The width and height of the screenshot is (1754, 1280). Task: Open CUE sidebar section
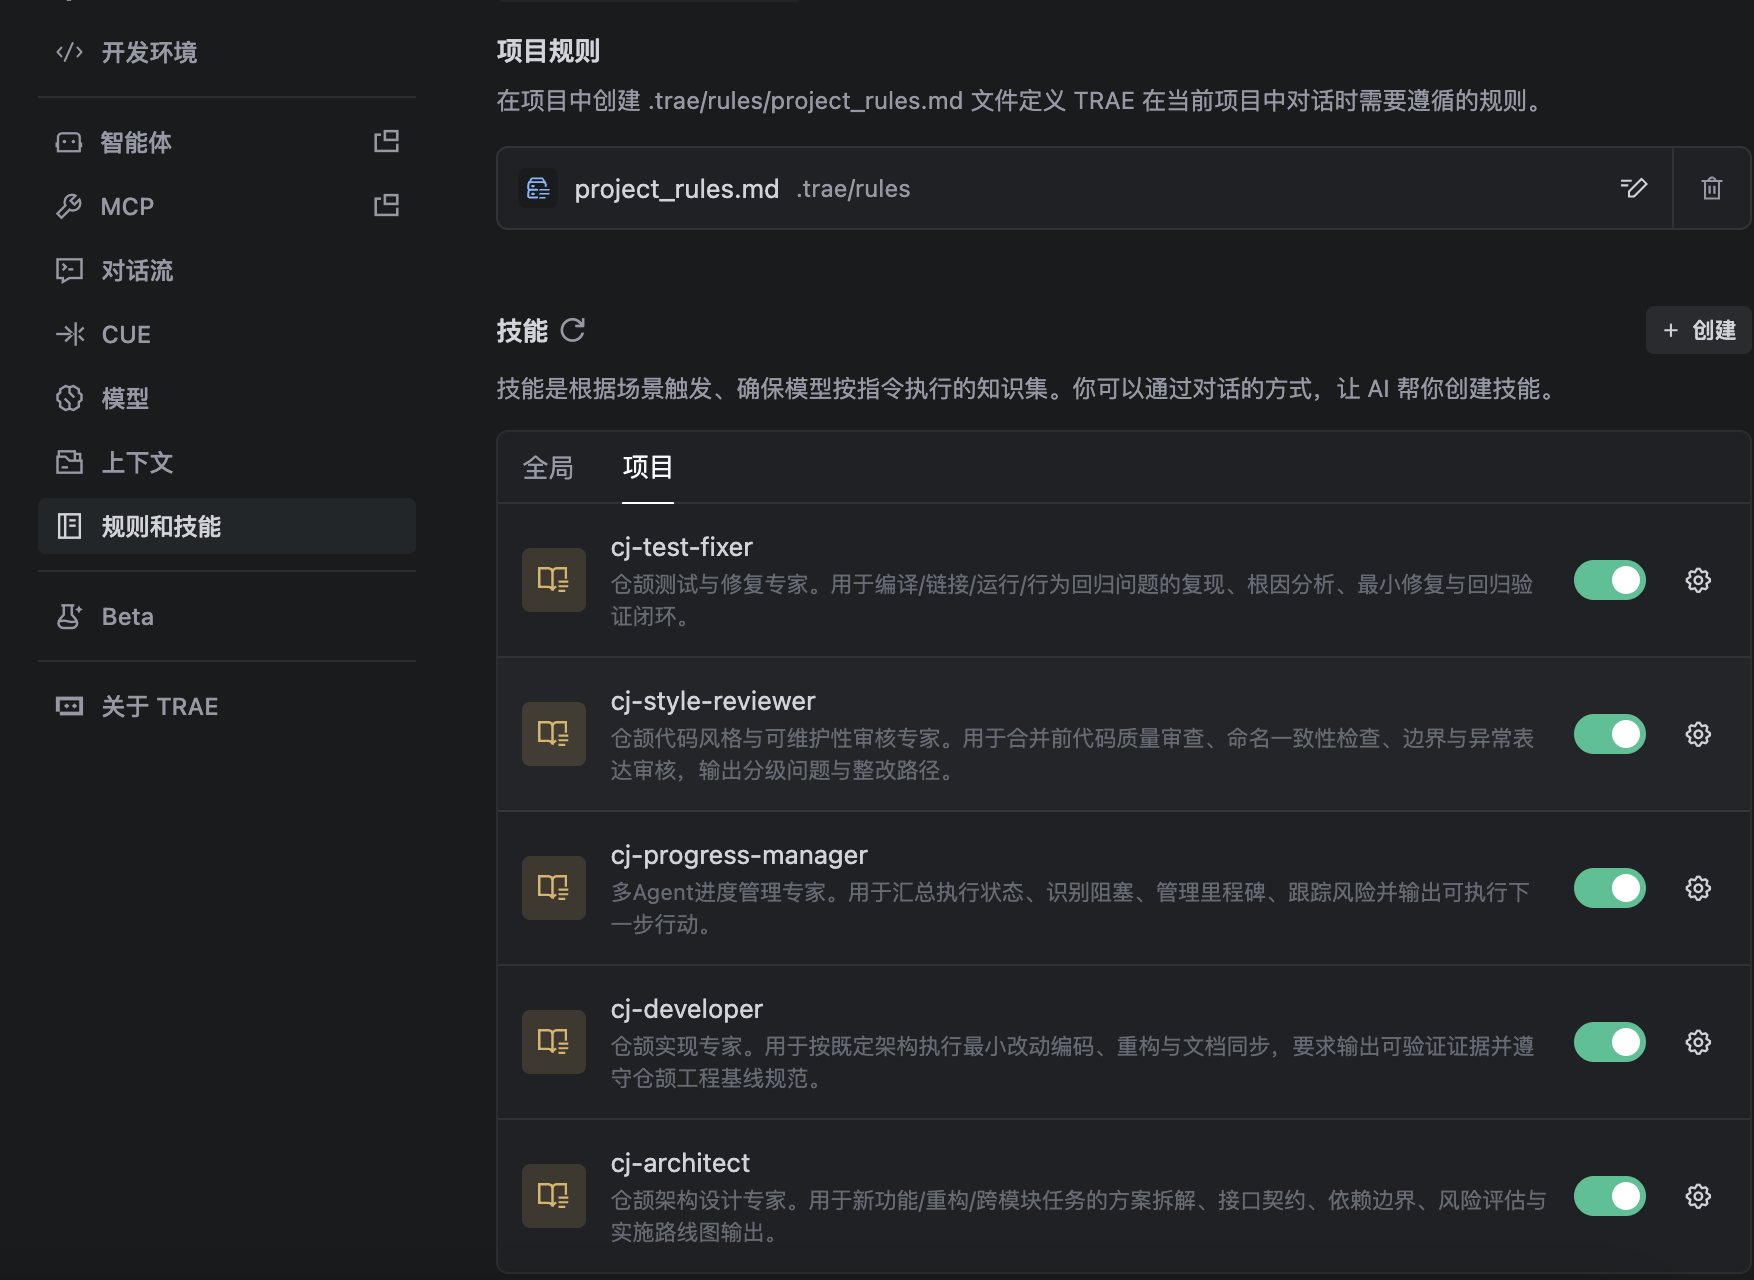coord(227,334)
